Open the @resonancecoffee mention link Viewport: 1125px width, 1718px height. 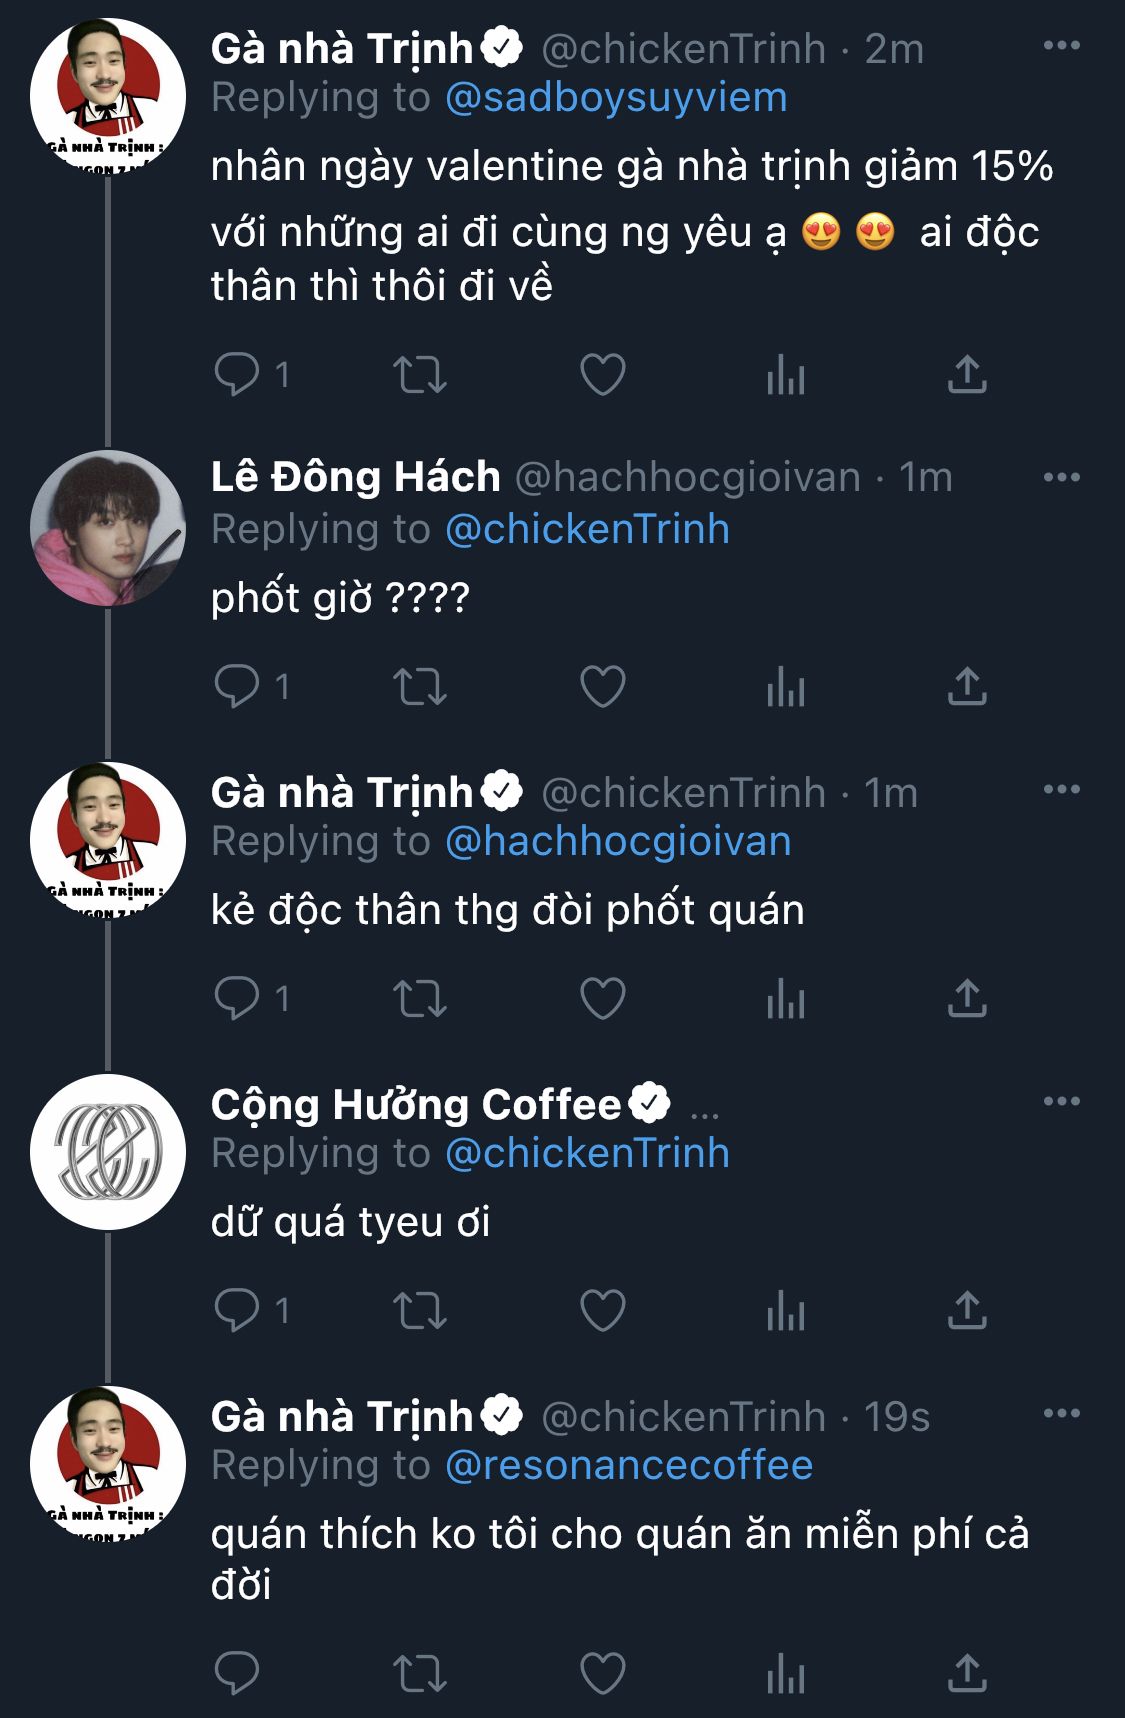click(x=628, y=1465)
